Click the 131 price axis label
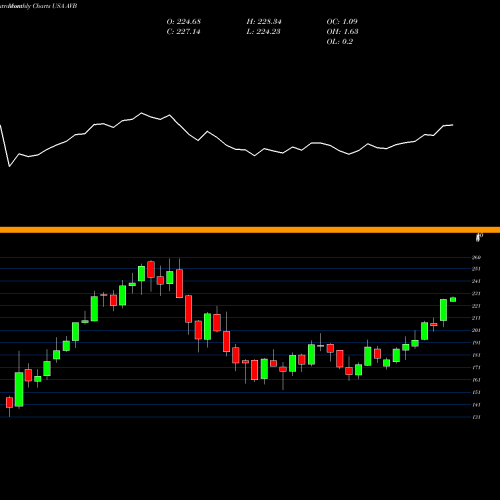500x500 pixels. tap(476, 417)
